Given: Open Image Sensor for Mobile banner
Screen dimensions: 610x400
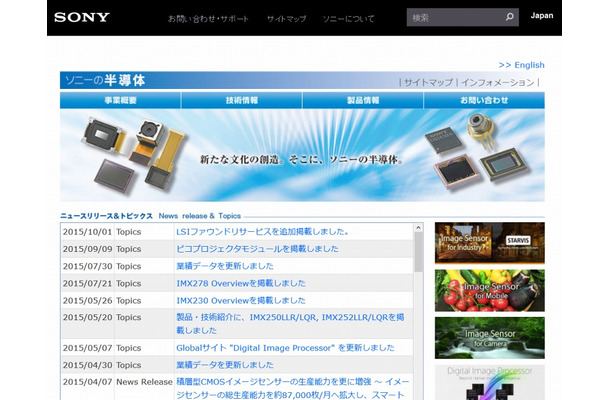Looking at the screenshot, I should 490,291.
